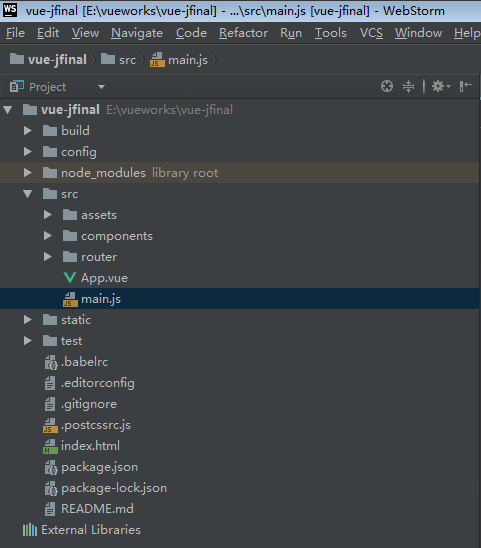Open the Edit menu
This screenshot has width=481, height=548.
48,33
